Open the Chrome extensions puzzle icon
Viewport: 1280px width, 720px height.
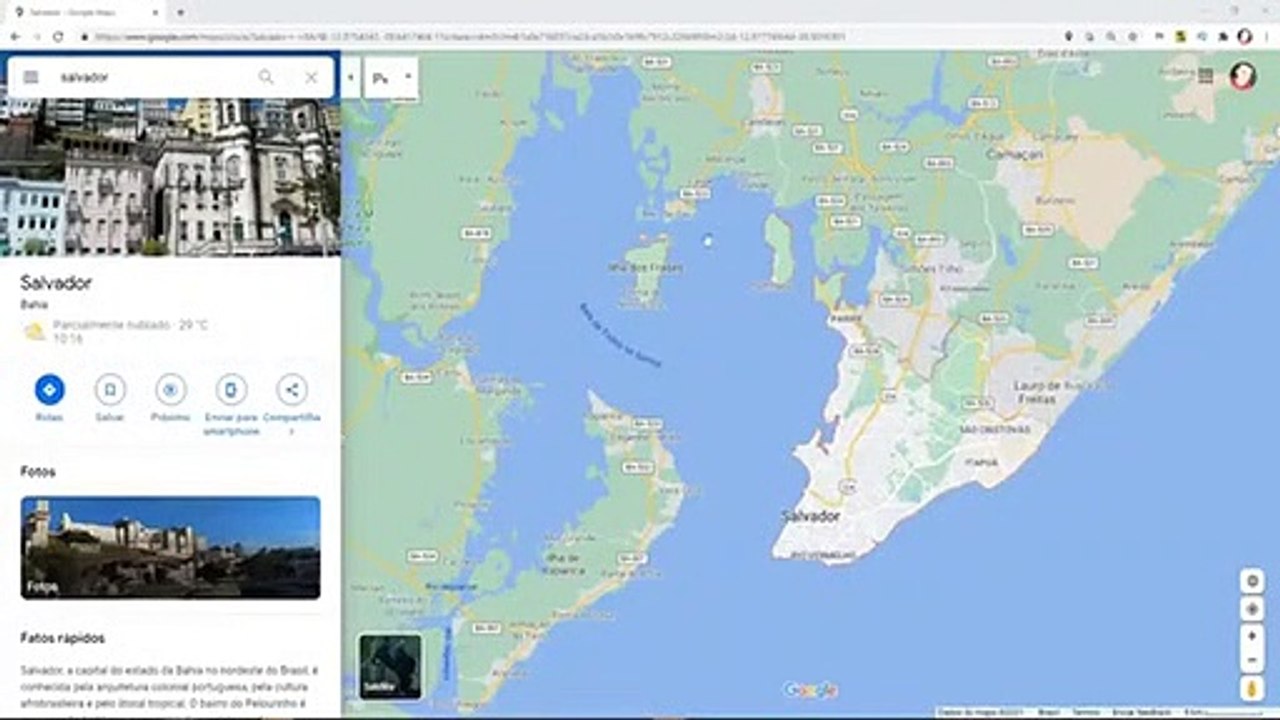(x=1223, y=37)
